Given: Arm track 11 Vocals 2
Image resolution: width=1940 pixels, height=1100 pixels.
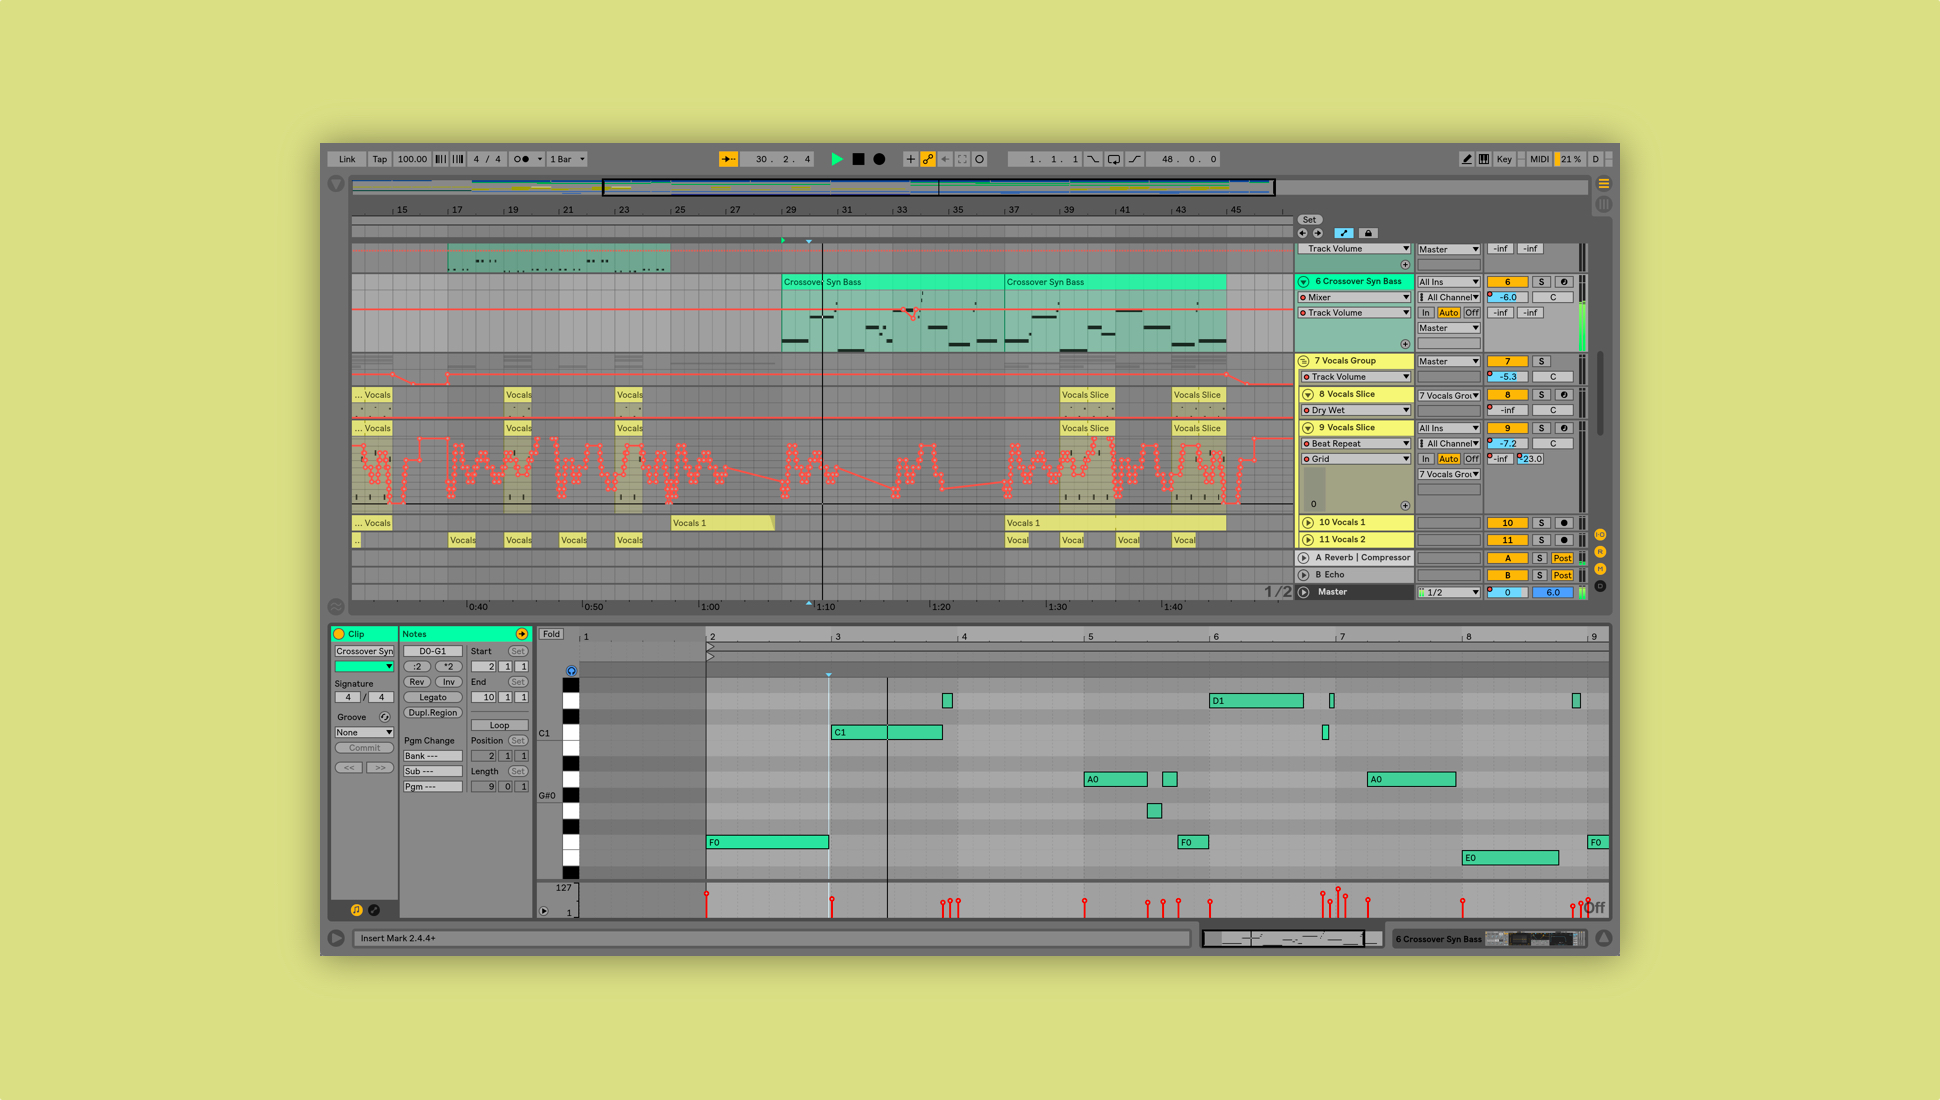Looking at the screenshot, I should point(1565,540).
